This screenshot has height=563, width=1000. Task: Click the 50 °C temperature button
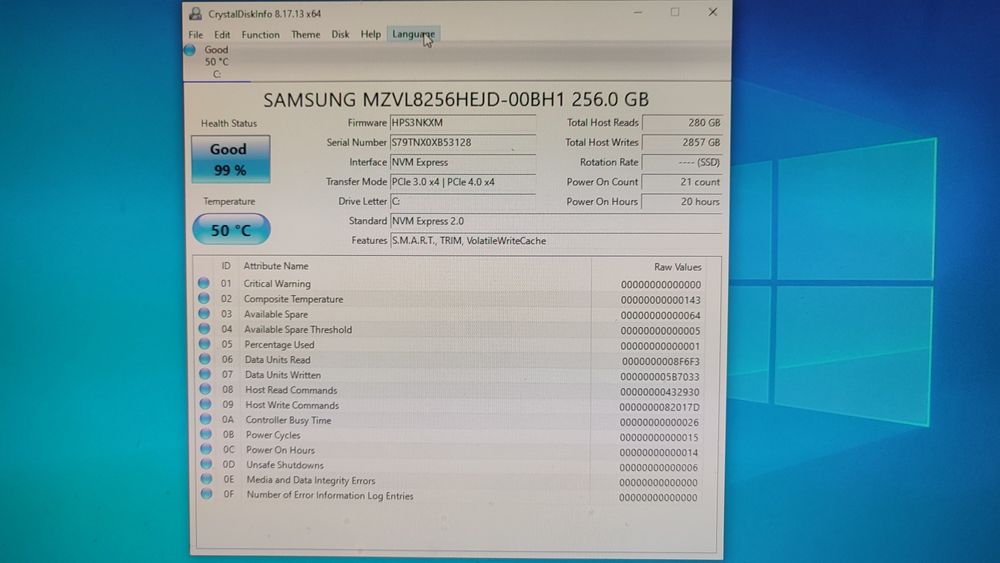pyautogui.click(x=231, y=229)
